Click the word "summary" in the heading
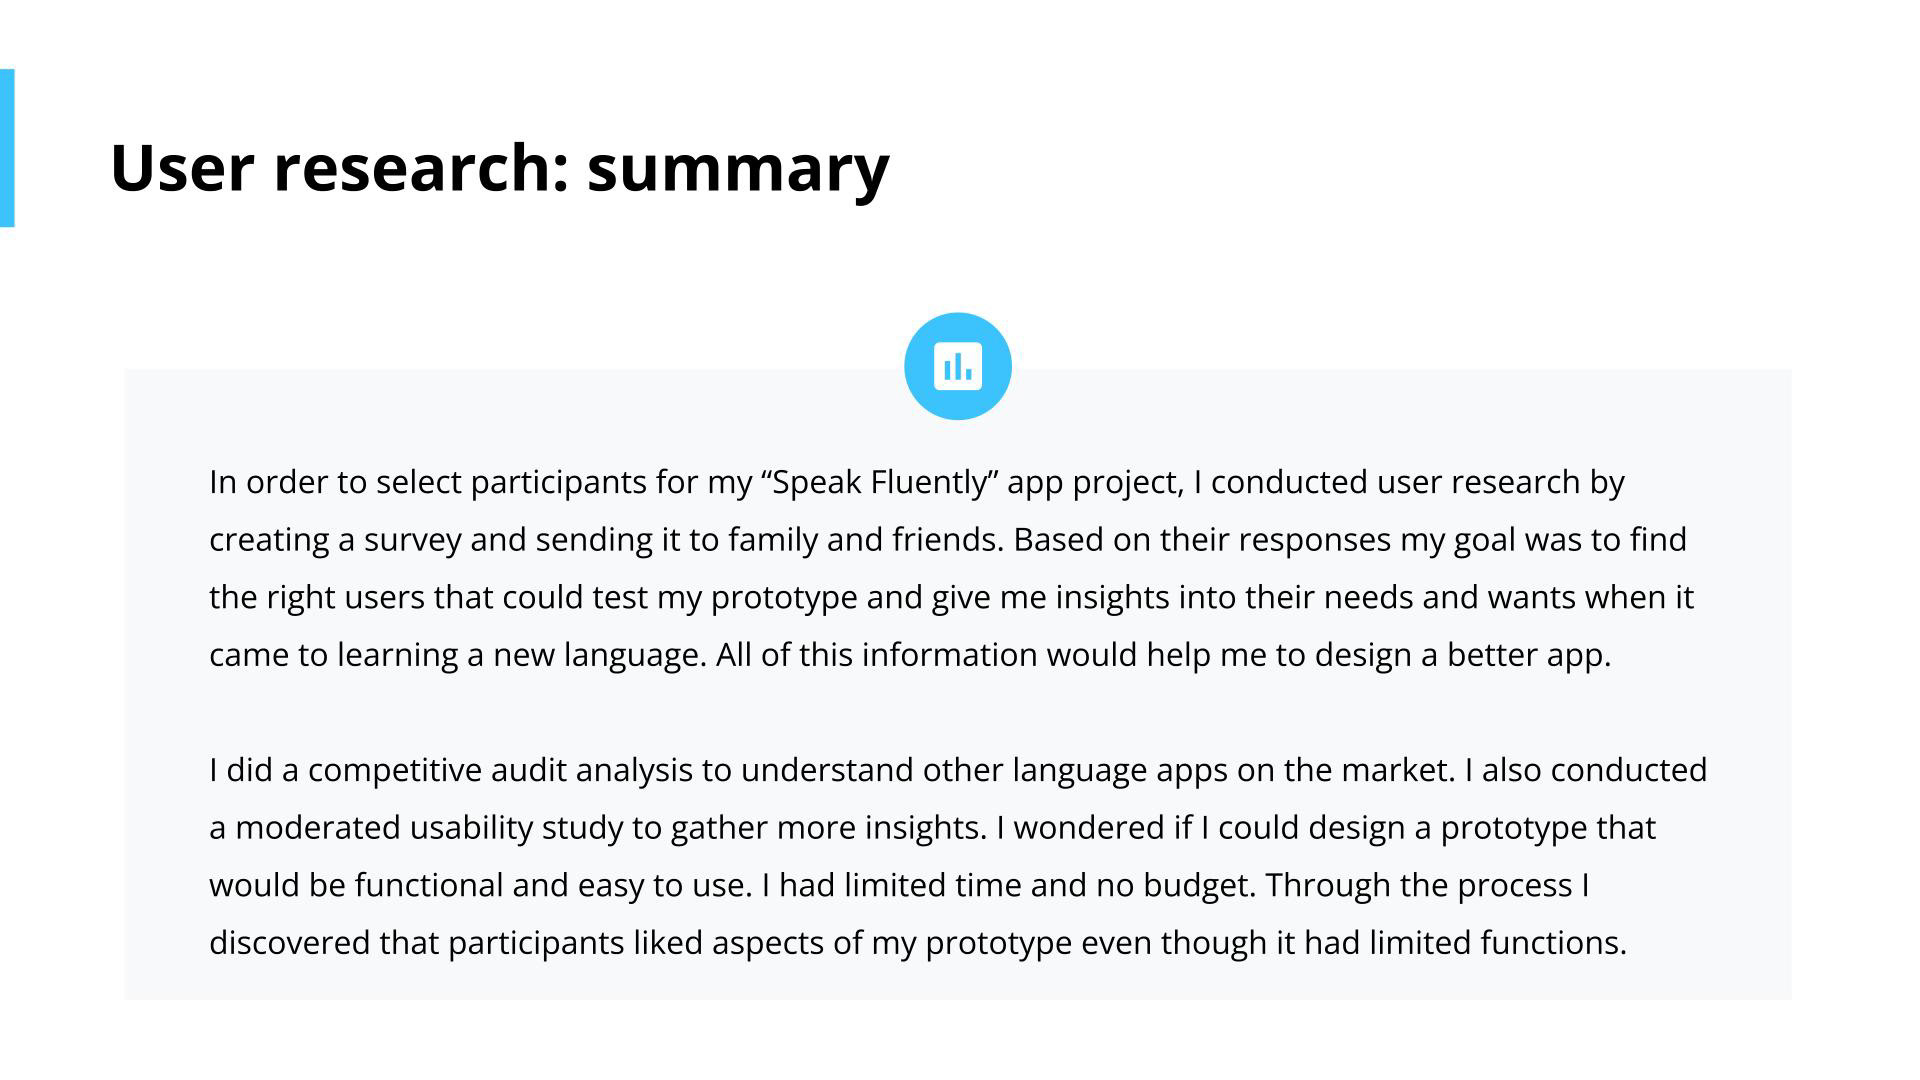The height and width of the screenshot is (1080, 1920). pos(737,168)
